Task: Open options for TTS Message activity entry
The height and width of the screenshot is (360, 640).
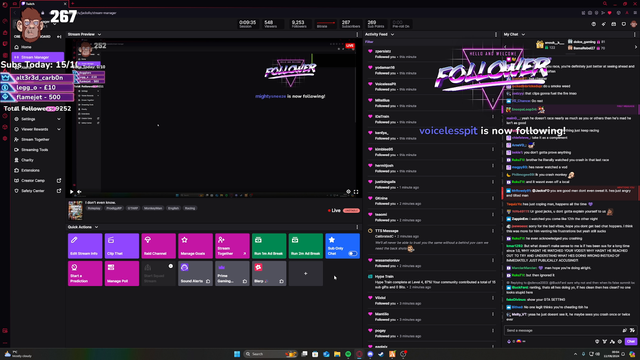Action: [493, 231]
